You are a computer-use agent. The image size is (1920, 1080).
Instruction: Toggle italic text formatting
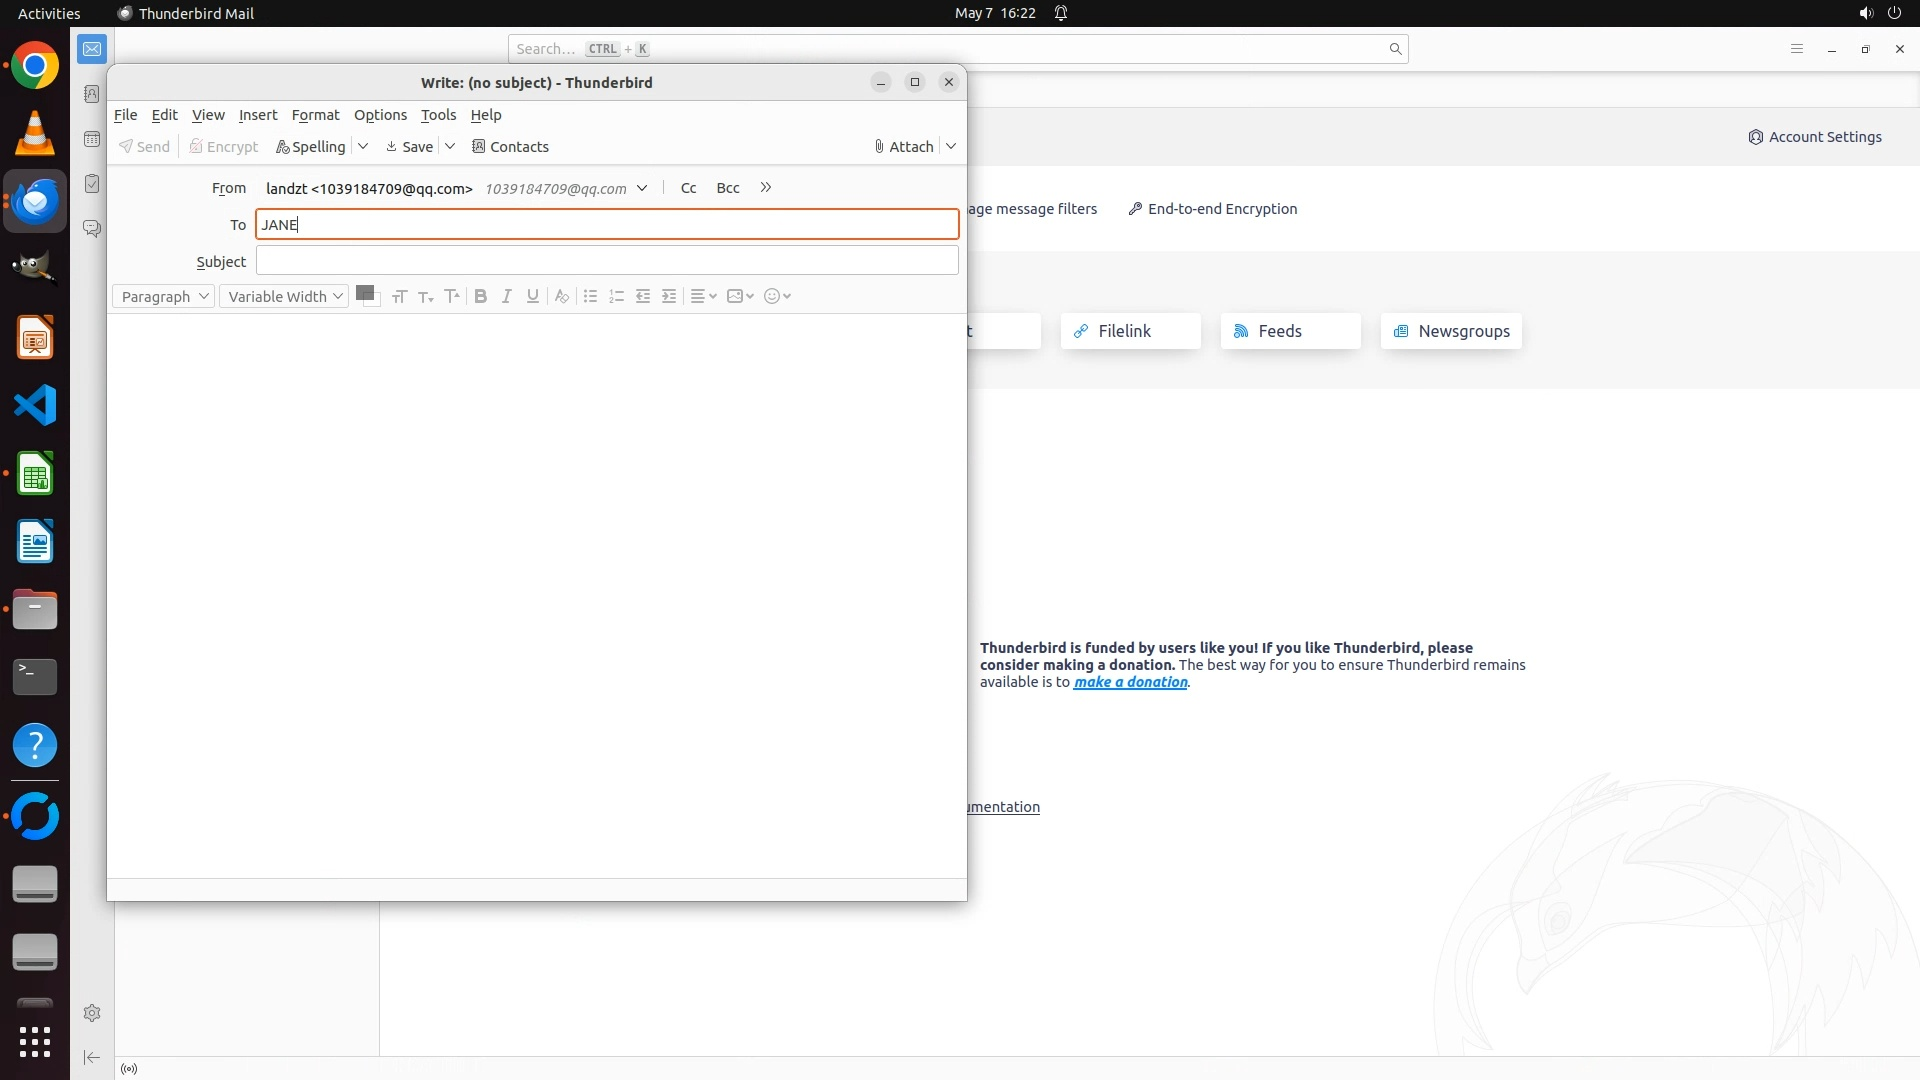[507, 296]
